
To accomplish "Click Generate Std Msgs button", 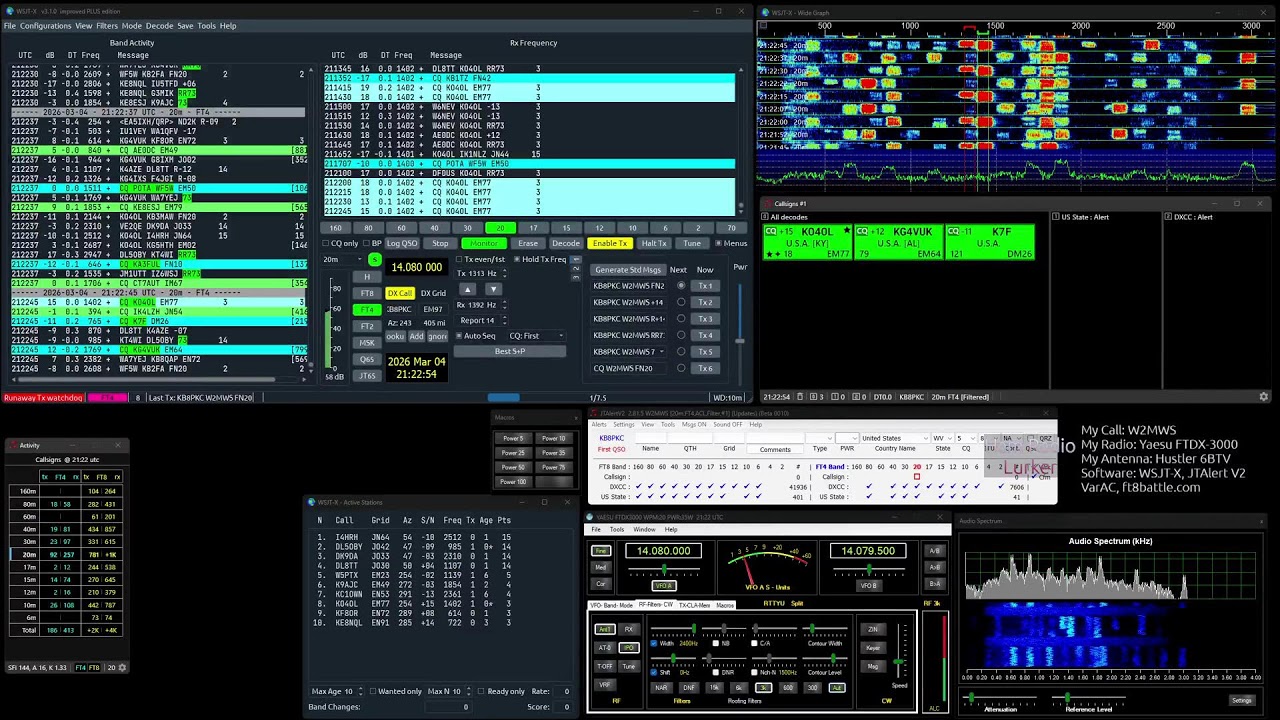I will pos(628,270).
